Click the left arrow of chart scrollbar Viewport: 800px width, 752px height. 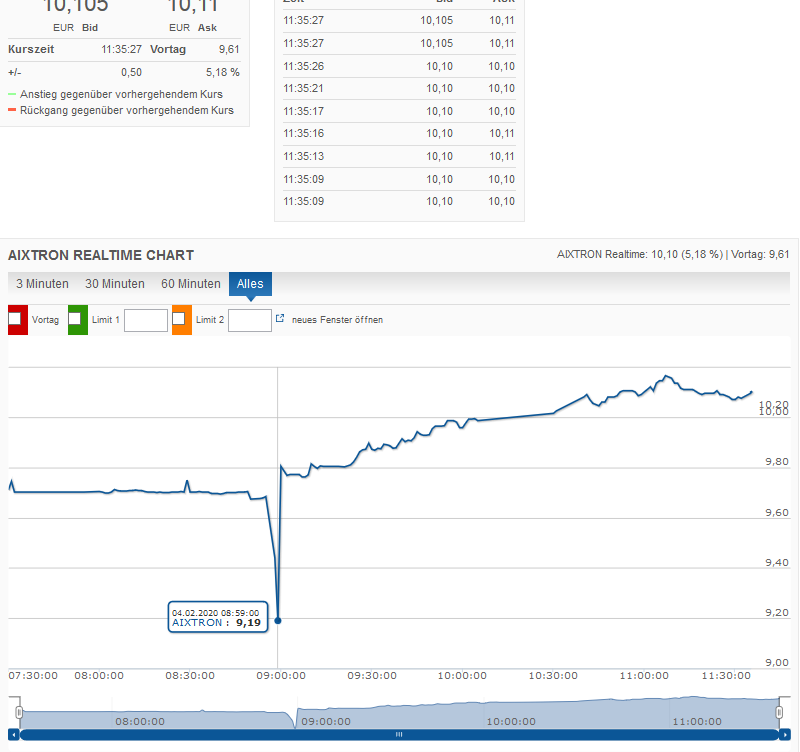tap(14, 735)
